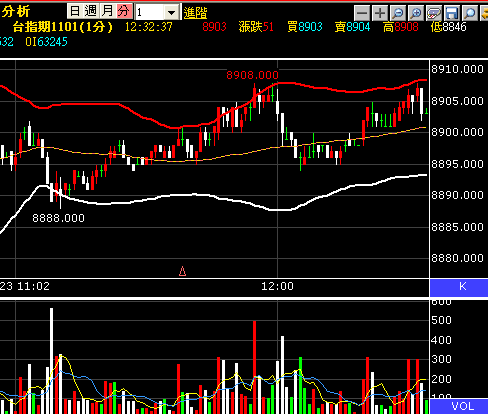488x414 pixels.
Task: Zoom out with the minus magnifier icon
Action: pyautogui.click(x=398, y=13)
